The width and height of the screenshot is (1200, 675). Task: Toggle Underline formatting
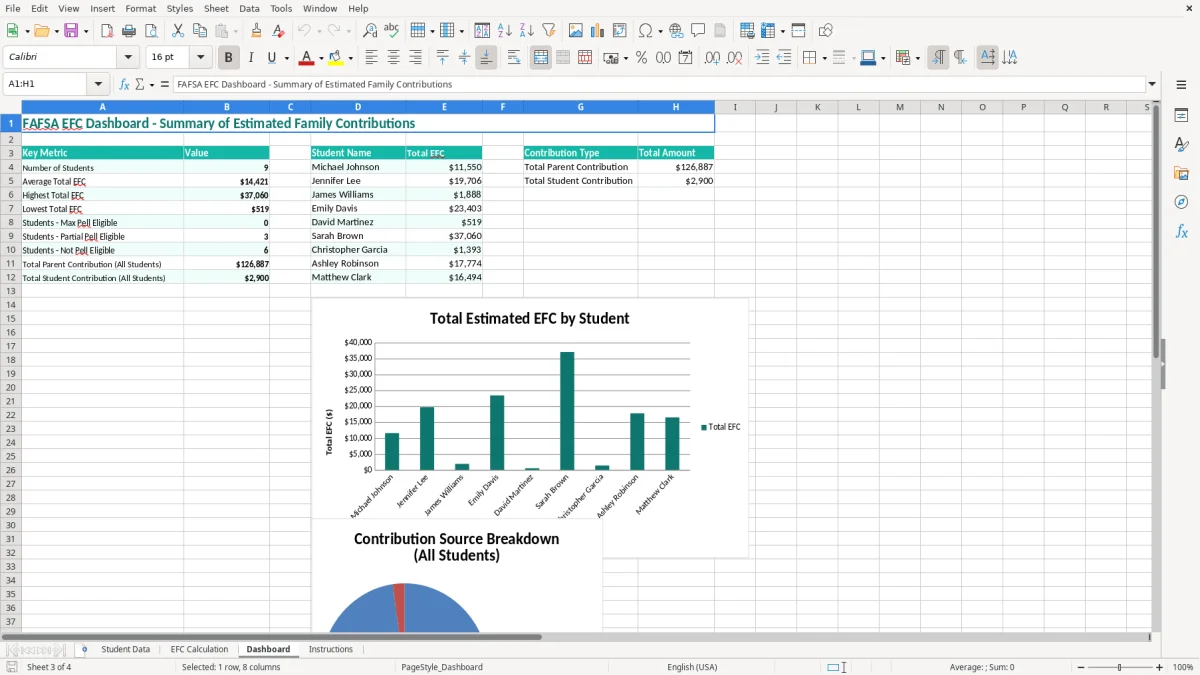272,58
